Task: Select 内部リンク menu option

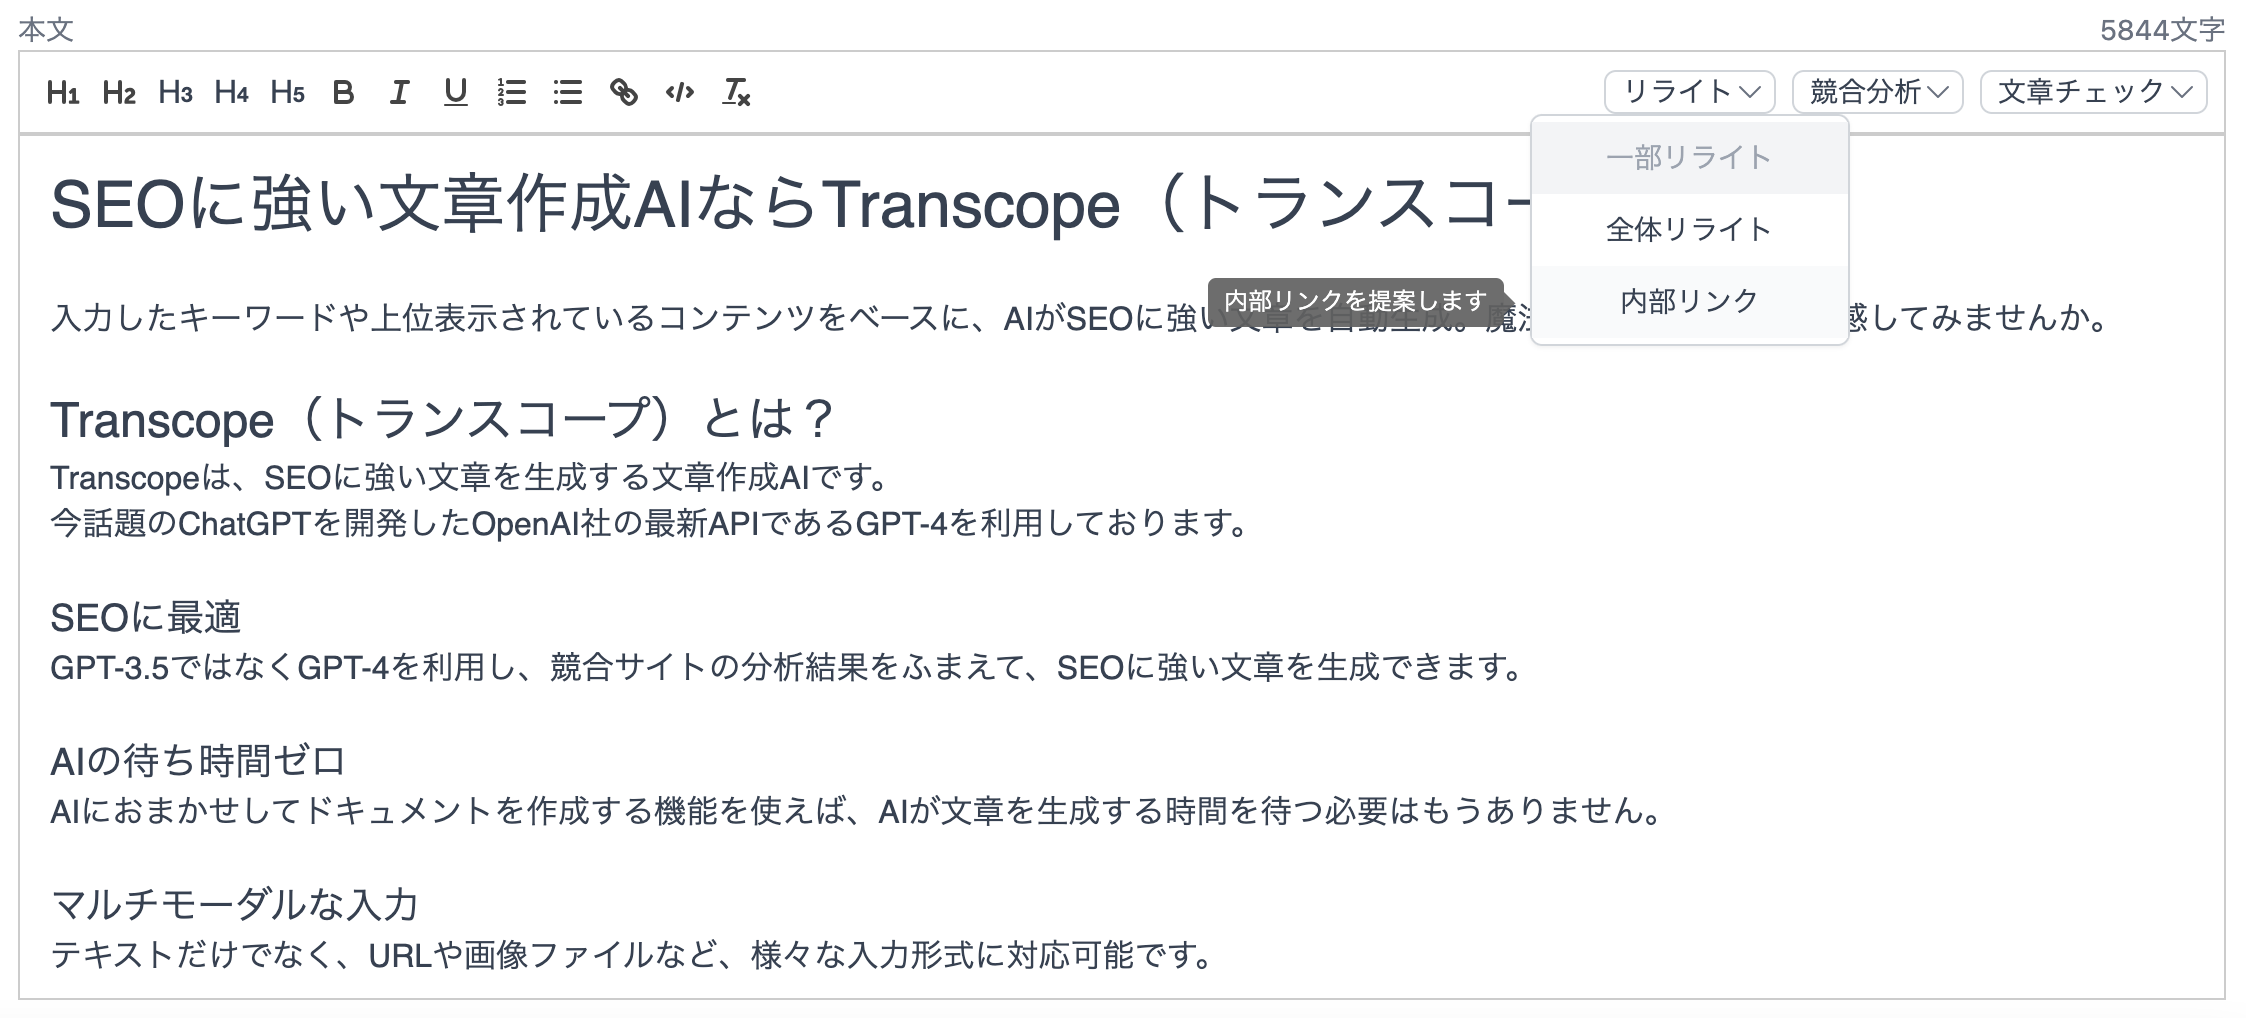Action: pos(1689,301)
